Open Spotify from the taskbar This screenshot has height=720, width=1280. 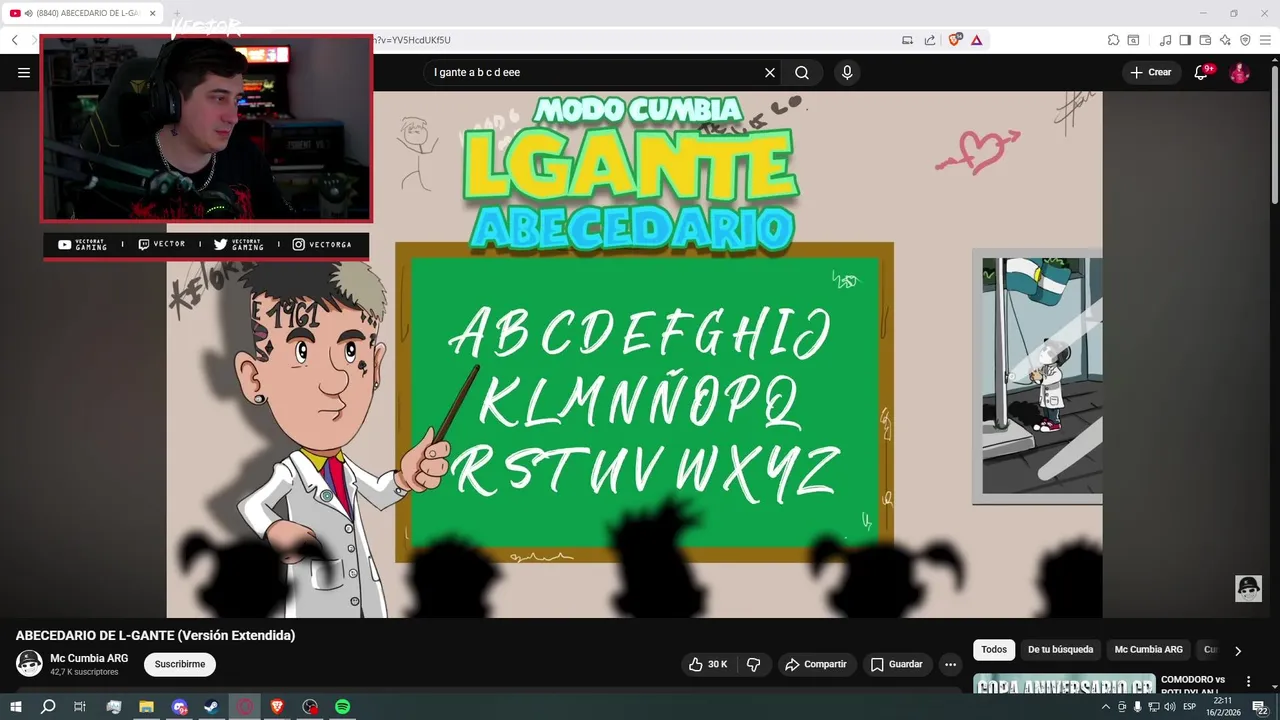[342, 706]
